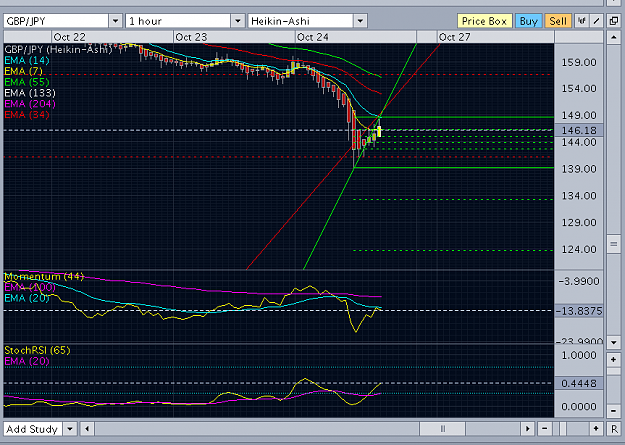Click the latest yellow Heikin-Ashi candle
Image resolution: width=625 pixels, height=445 pixels.
(379, 131)
